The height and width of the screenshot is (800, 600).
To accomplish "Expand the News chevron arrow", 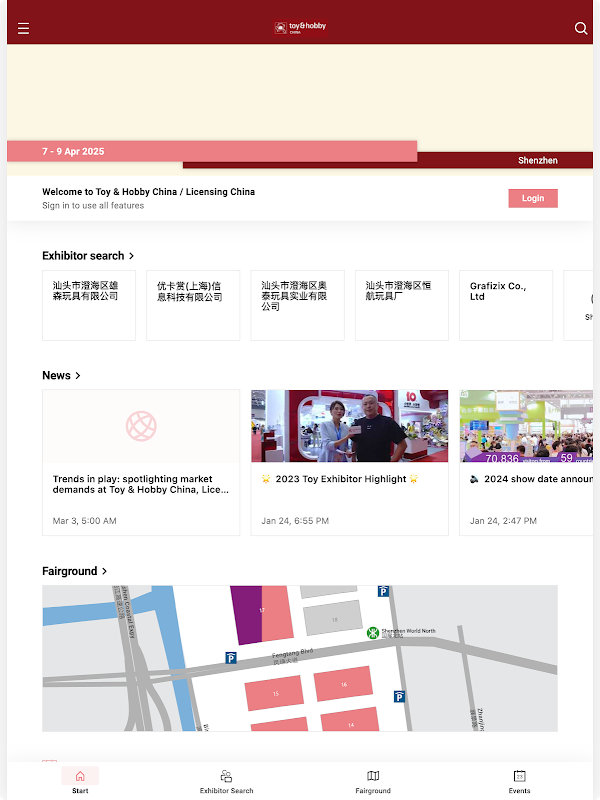I will pyautogui.click(x=78, y=376).
